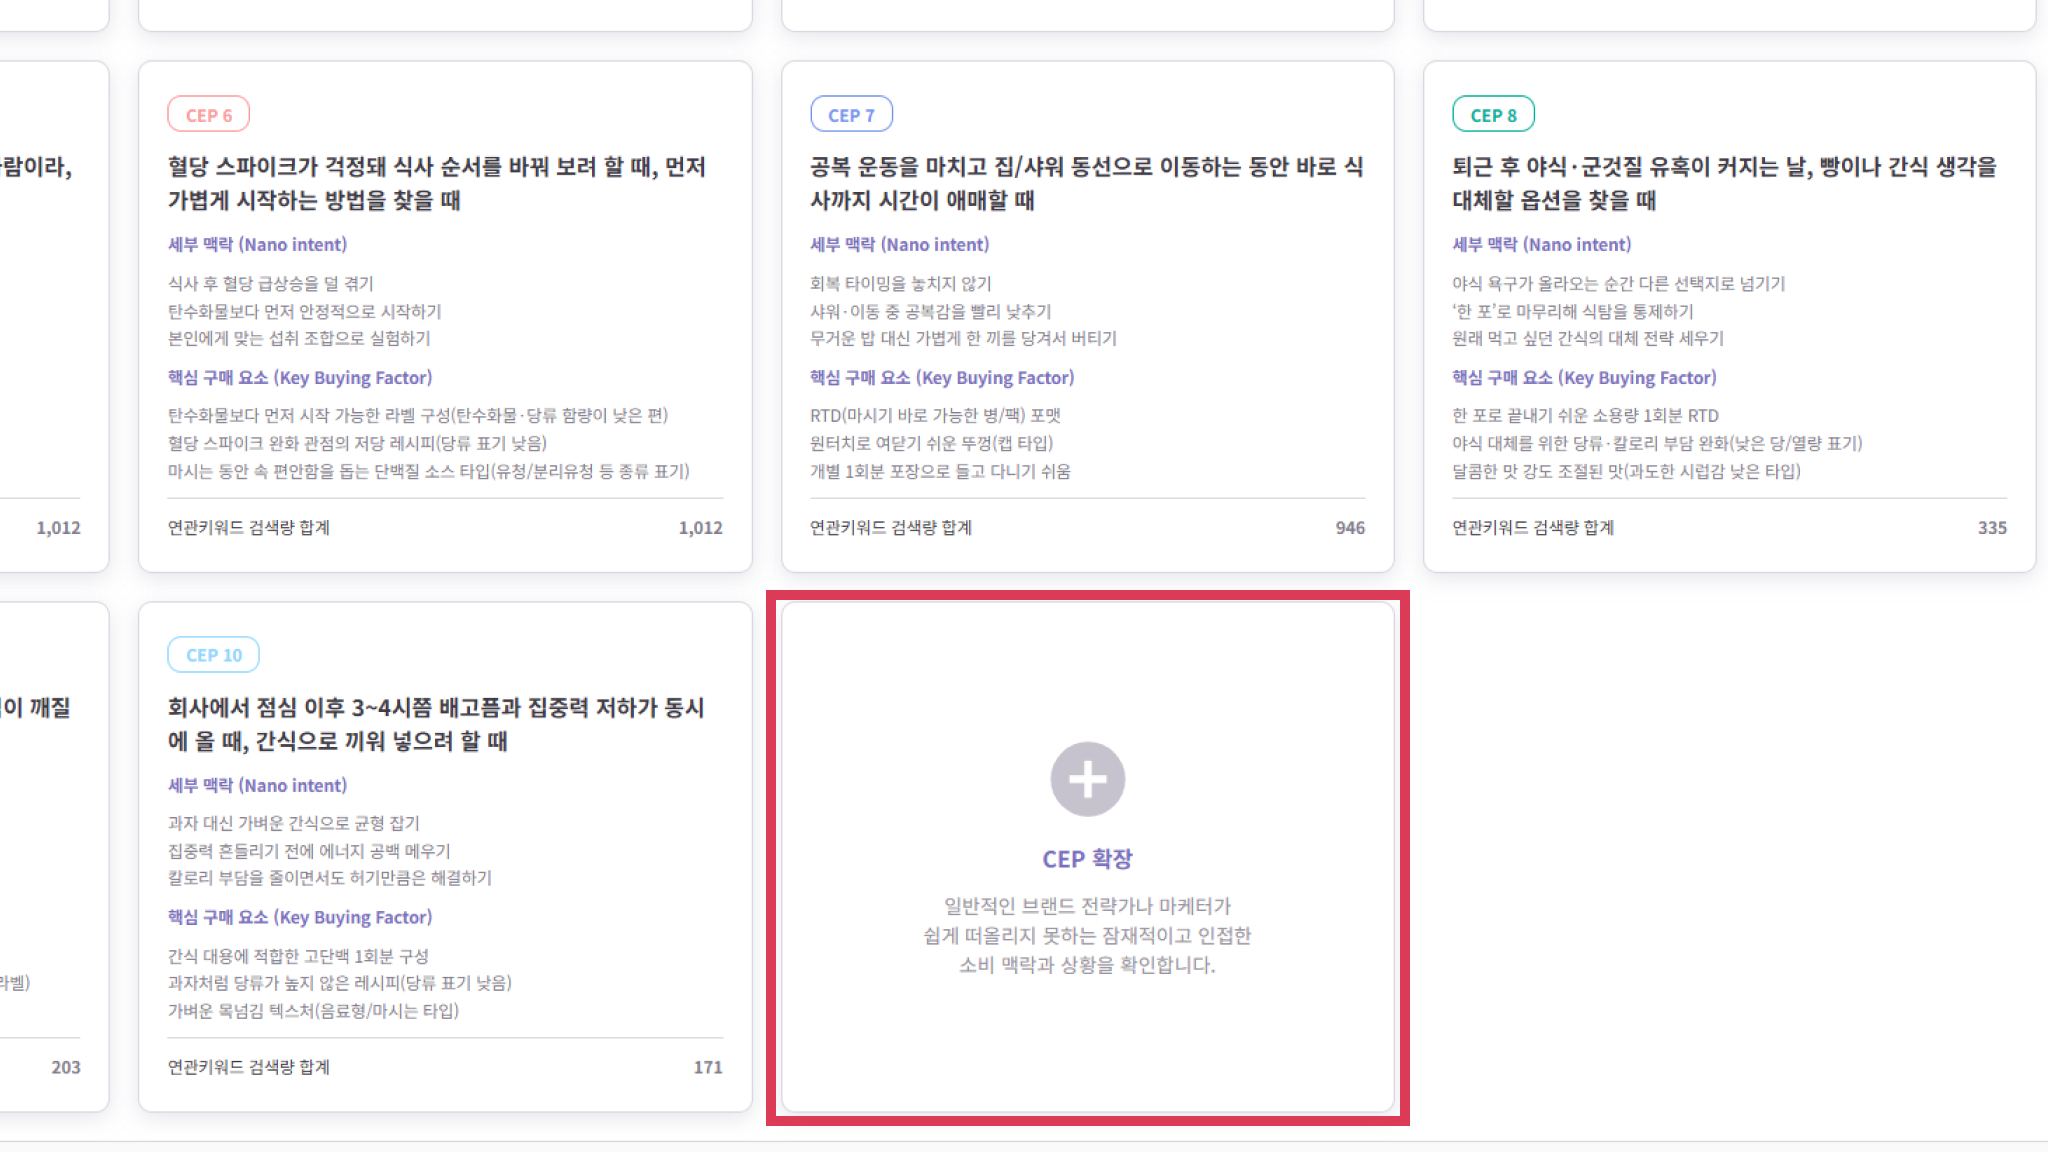
Task: Click the CEP 8 badge
Action: point(1493,115)
